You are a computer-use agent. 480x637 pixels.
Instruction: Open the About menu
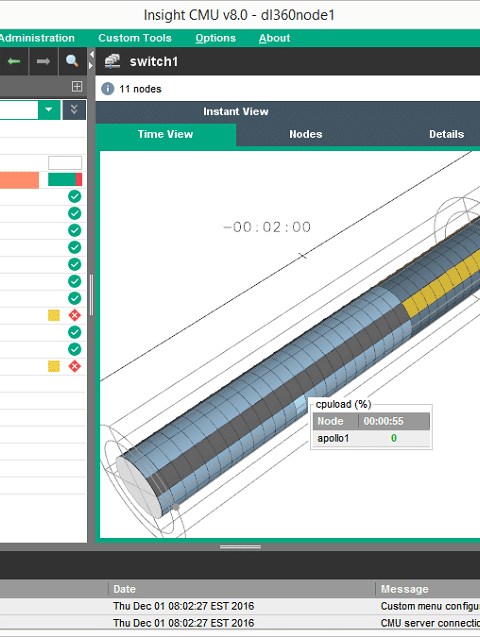click(275, 38)
